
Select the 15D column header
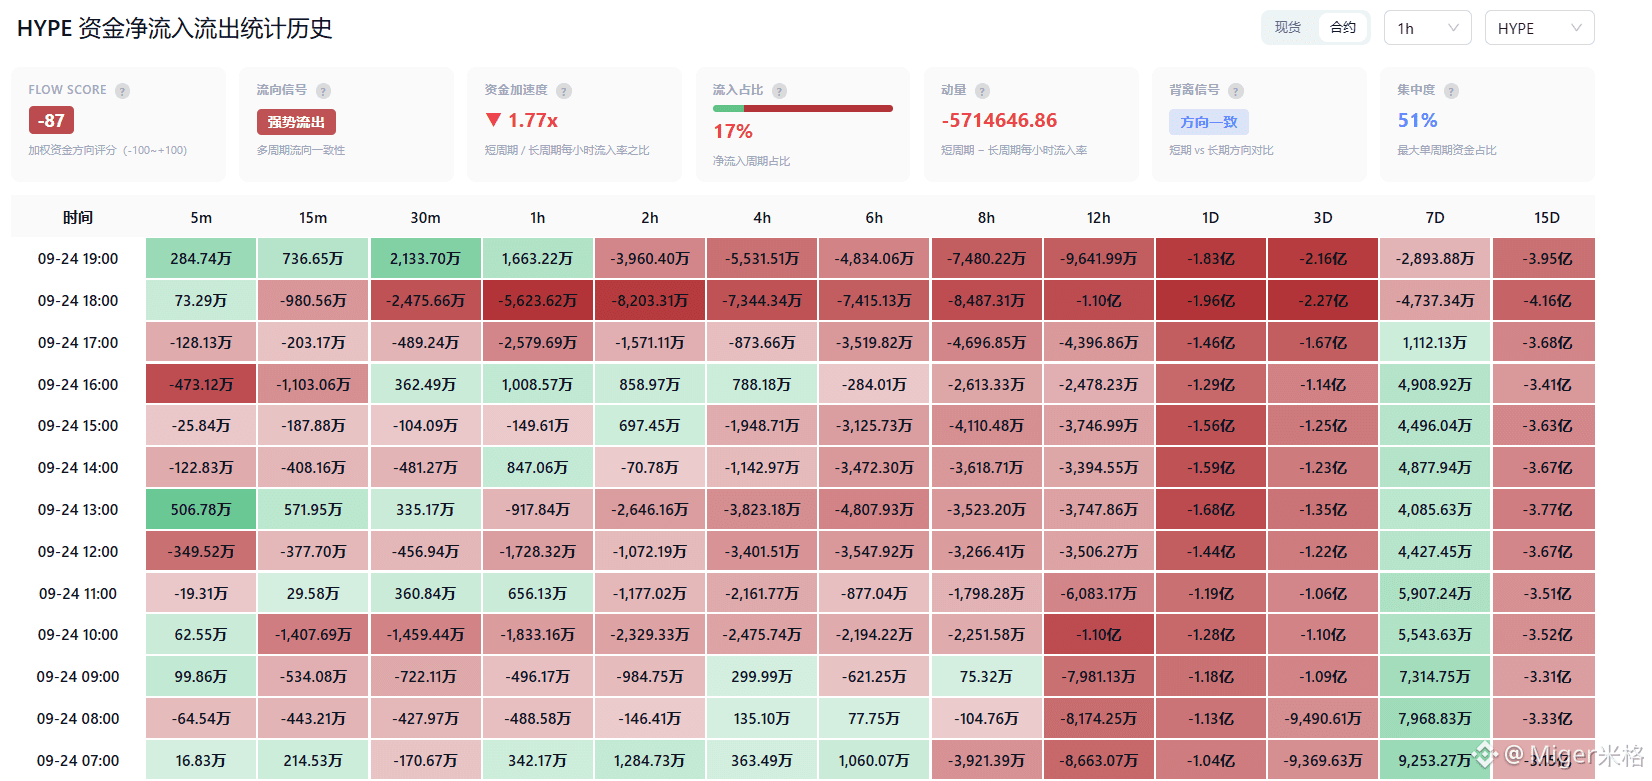pos(1546,217)
